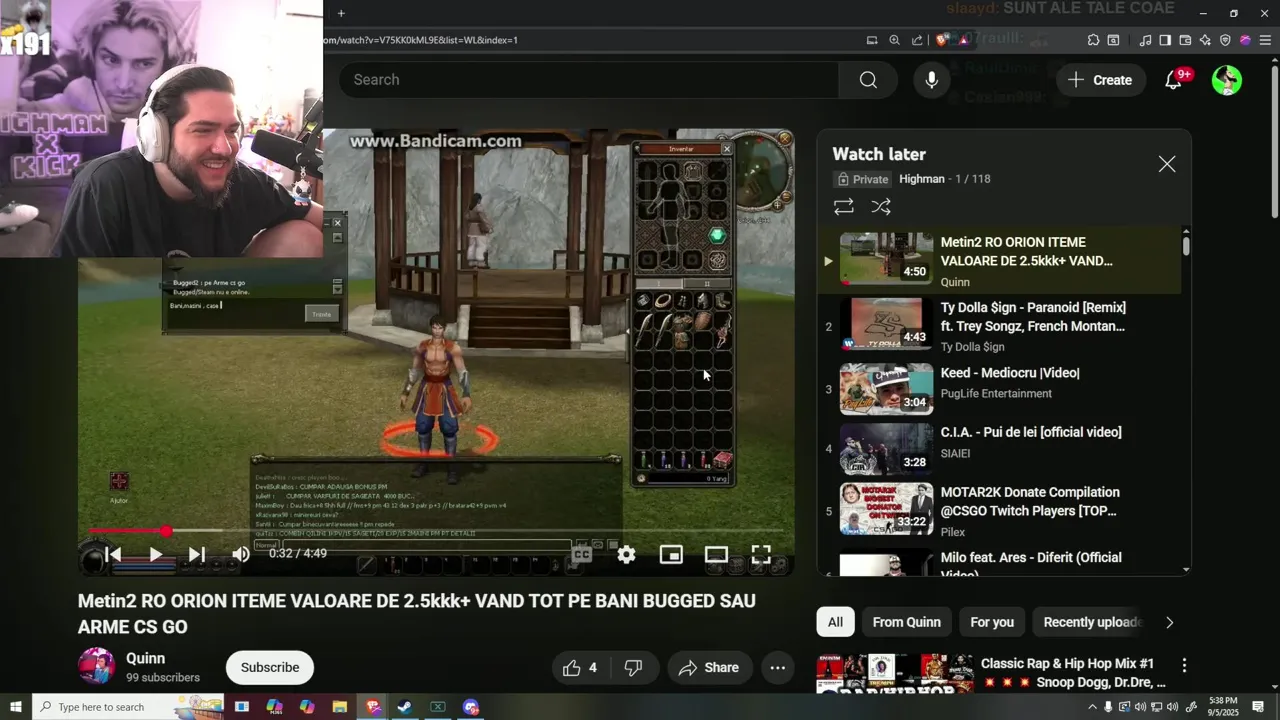Image resolution: width=1280 pixels, height=720 pixels.
Task: Open Windows notification center
Action: click(1259, 707)
